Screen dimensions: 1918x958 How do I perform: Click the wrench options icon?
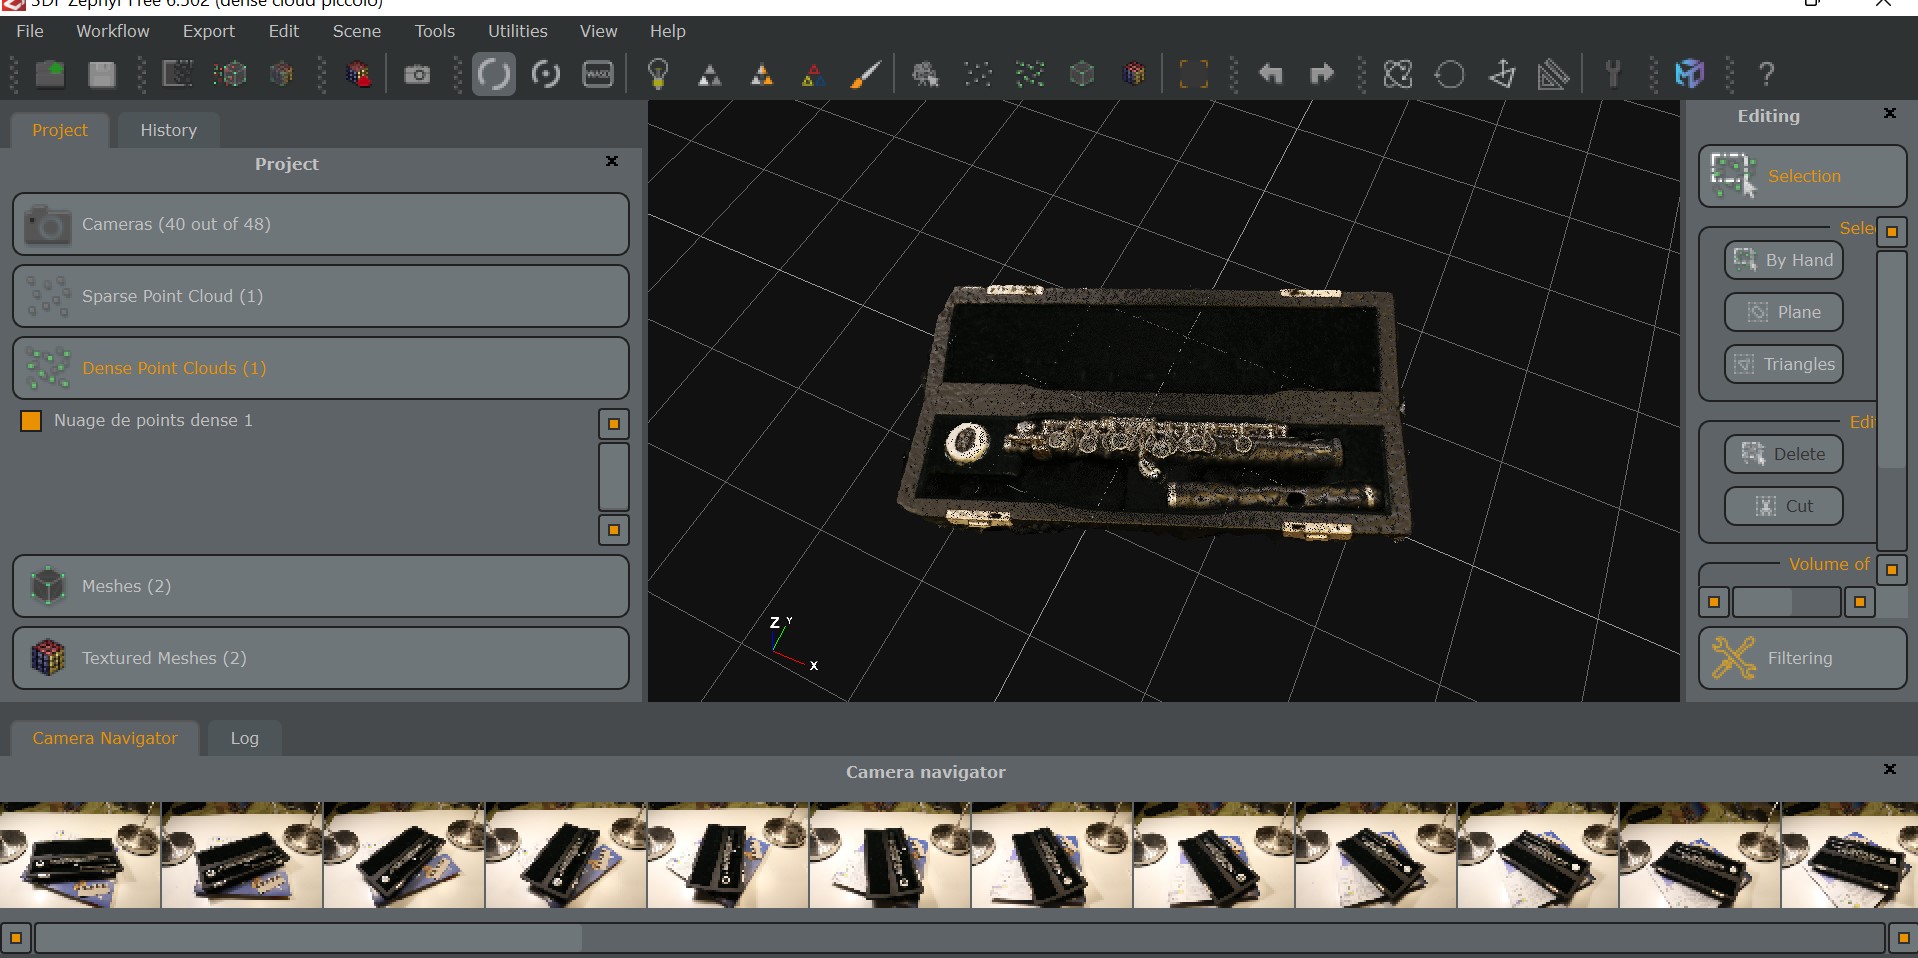(1613, 74)
